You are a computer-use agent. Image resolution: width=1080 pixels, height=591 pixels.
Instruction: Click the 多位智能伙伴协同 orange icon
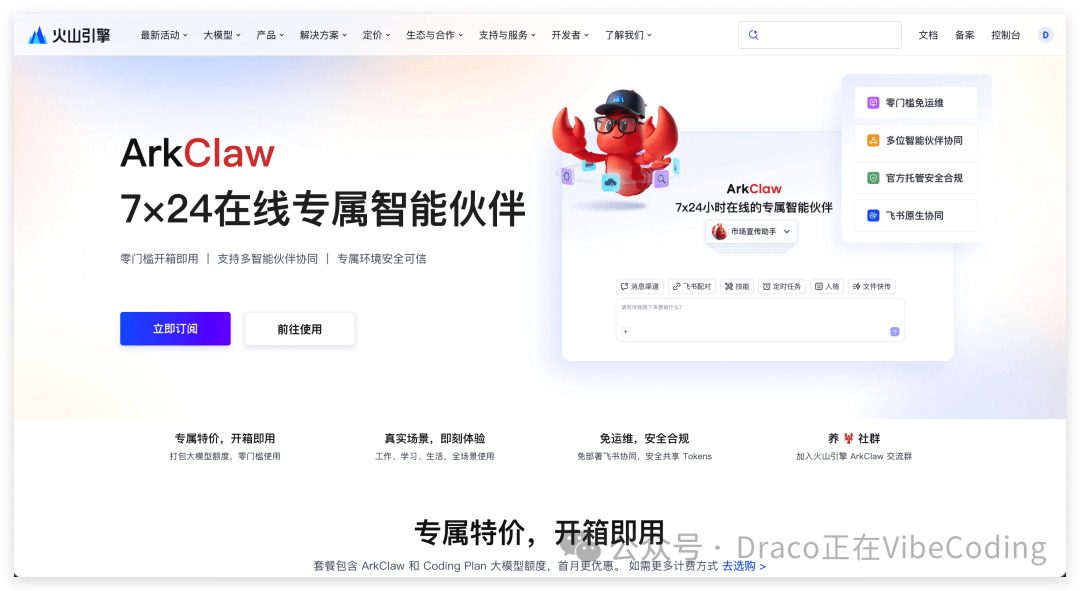[x=871, y=140]
